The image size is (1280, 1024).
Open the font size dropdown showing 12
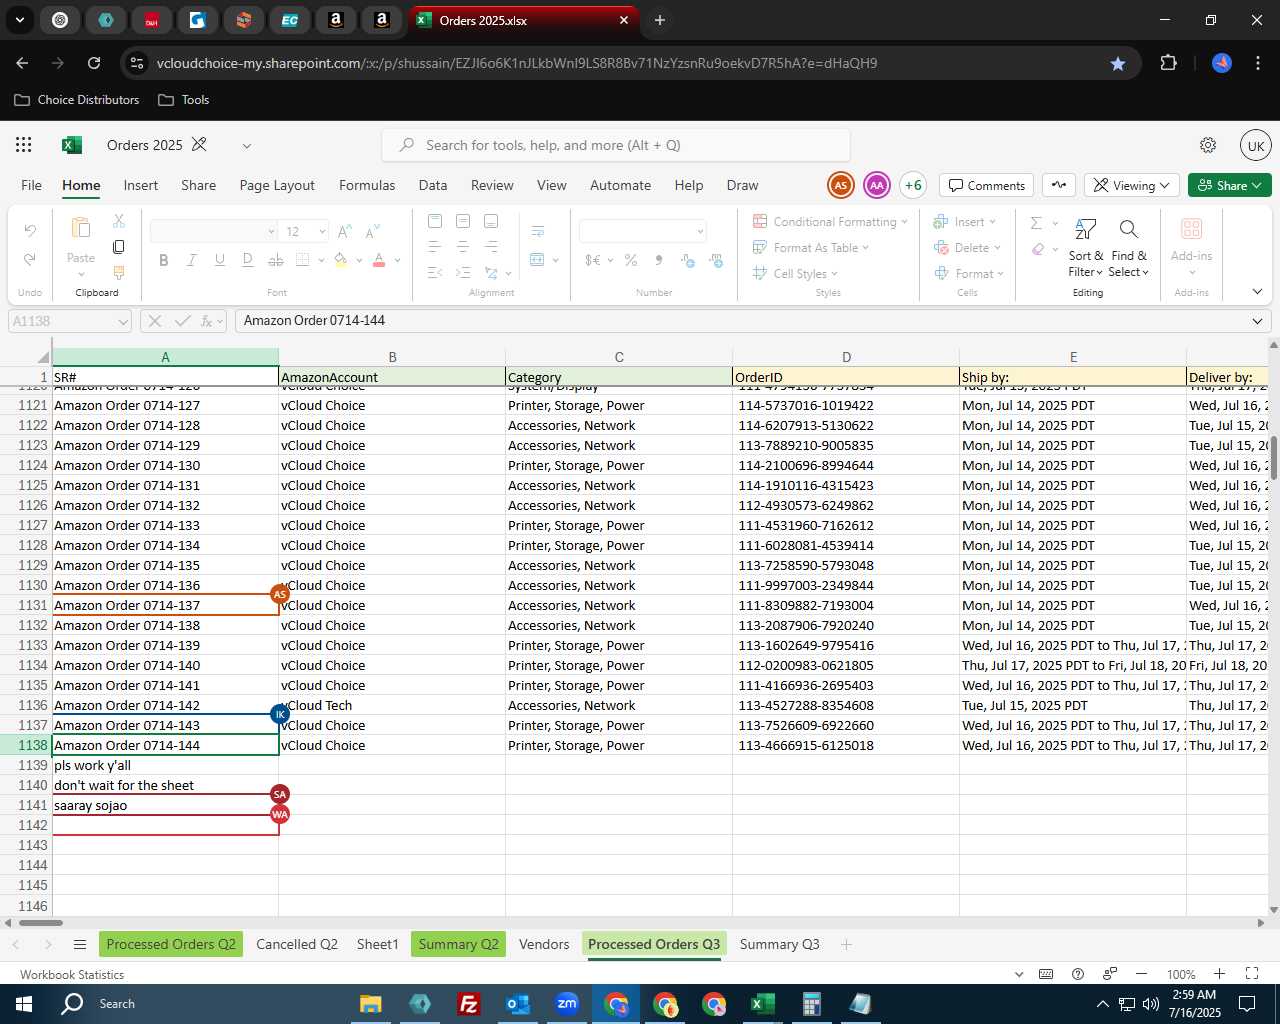(322, 232)
